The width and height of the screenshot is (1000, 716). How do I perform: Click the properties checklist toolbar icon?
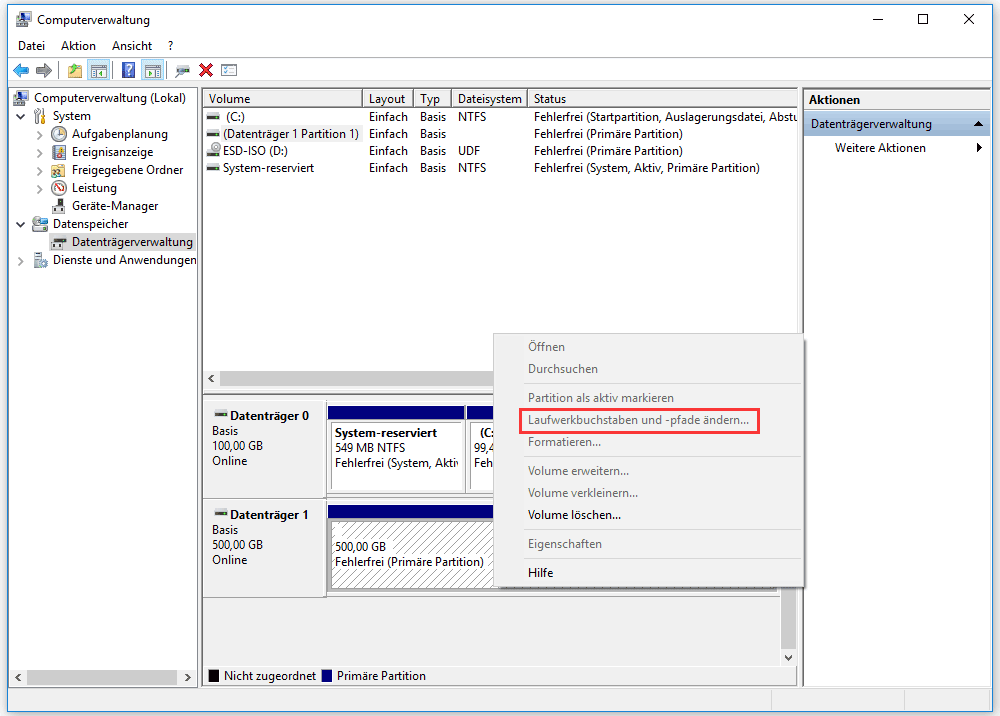(x=229, y=70)
